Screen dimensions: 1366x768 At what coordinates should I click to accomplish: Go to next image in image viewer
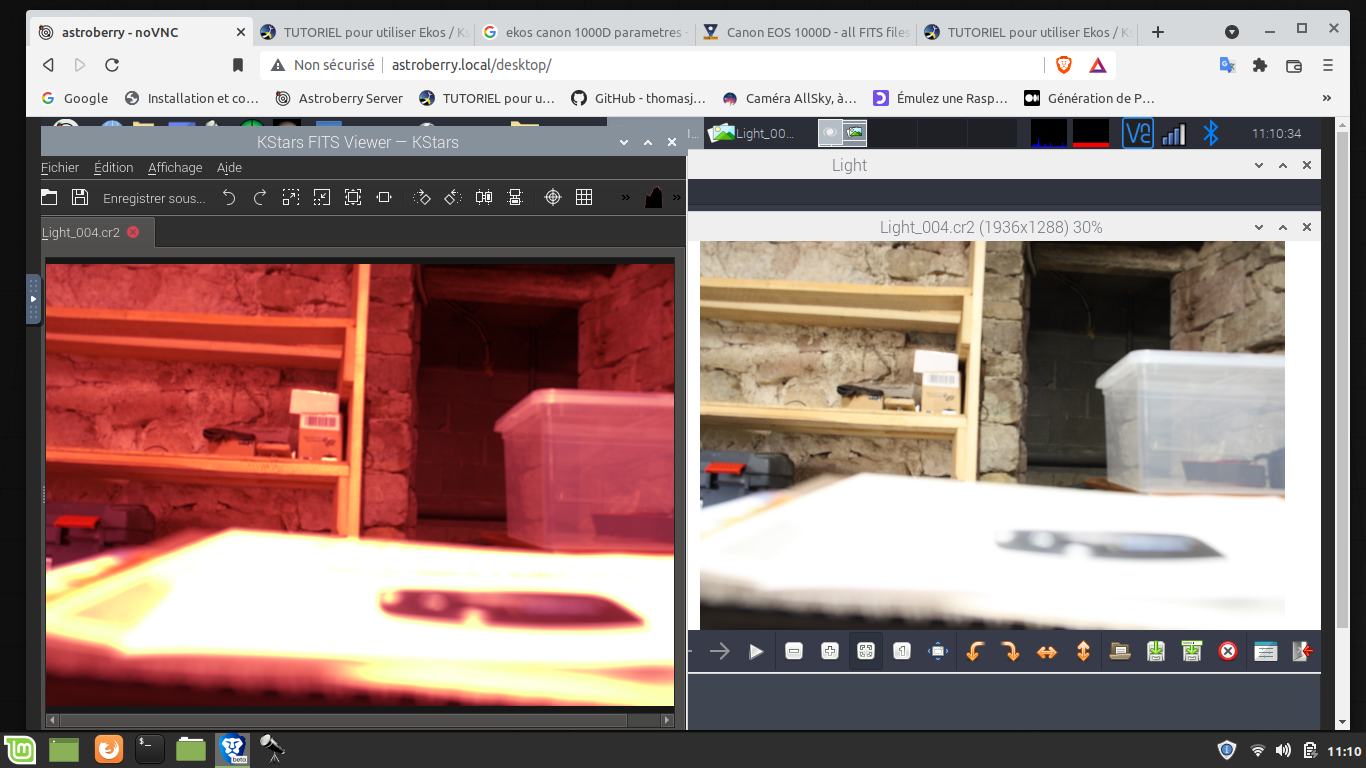[720, 652]
